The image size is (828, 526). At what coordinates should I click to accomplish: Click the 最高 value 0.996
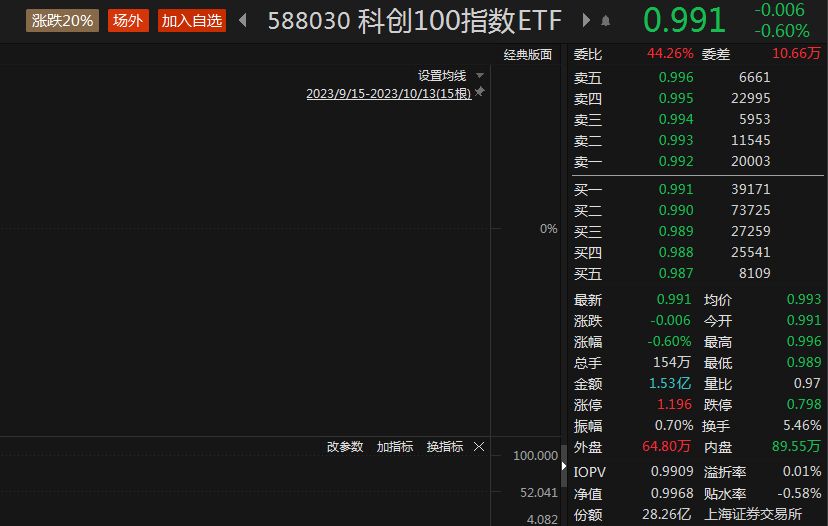[804, 342]
